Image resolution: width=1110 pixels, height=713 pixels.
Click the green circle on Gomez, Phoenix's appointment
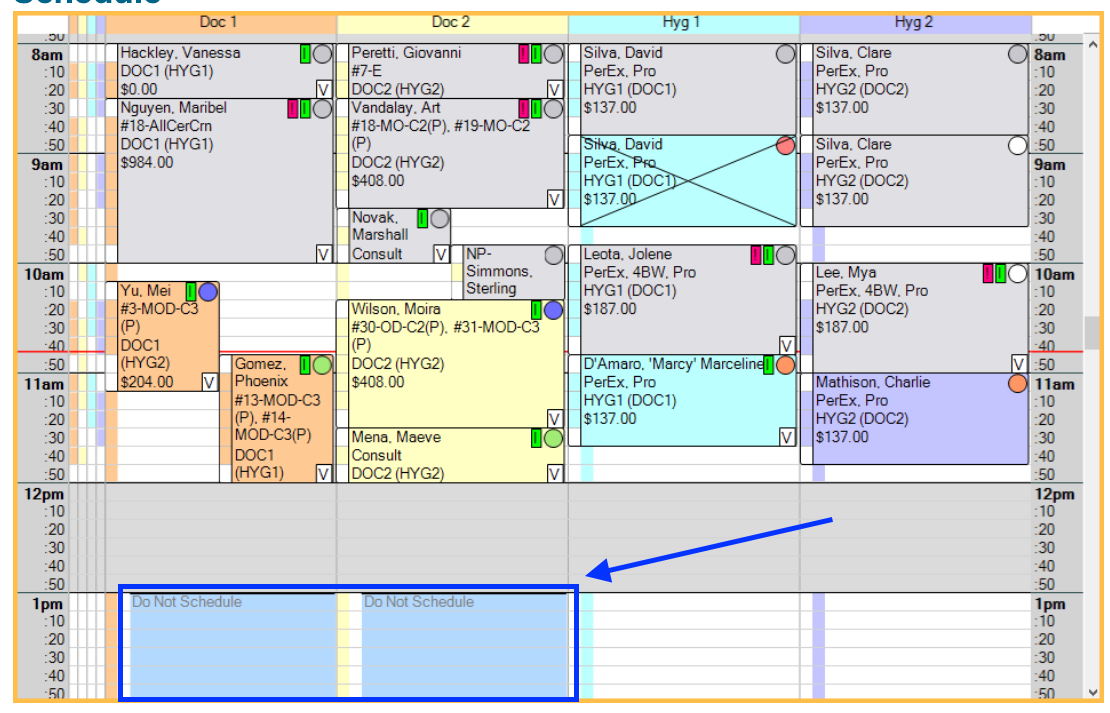coord(322,365)
